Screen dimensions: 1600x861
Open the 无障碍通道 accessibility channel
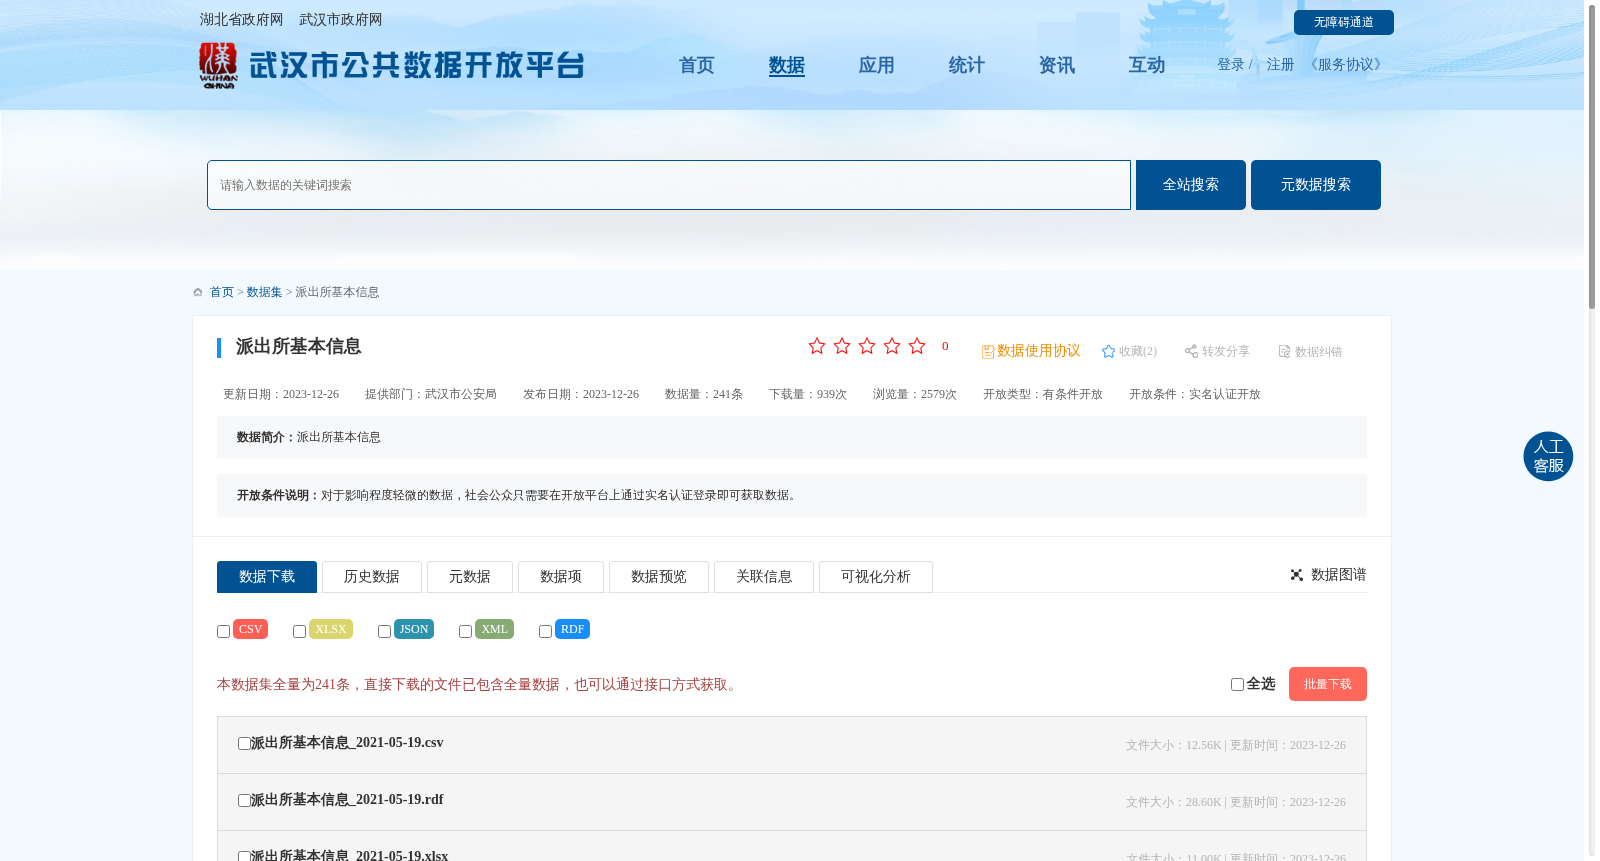[x=1344, y=22]
